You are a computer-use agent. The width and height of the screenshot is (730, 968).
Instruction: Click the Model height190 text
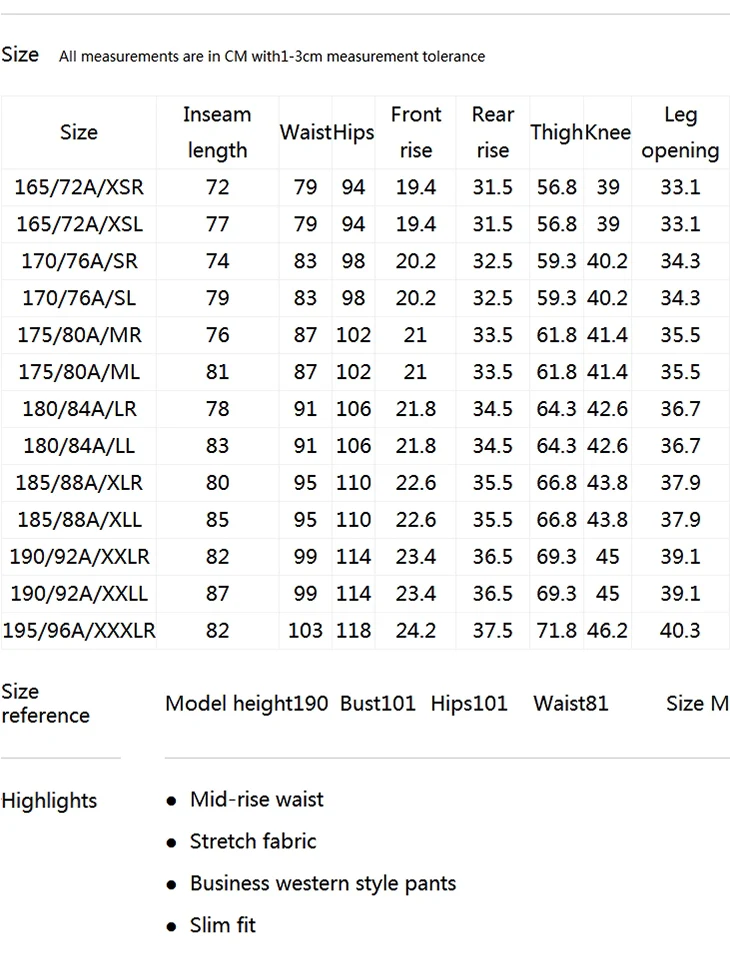[x=246, y=704]
